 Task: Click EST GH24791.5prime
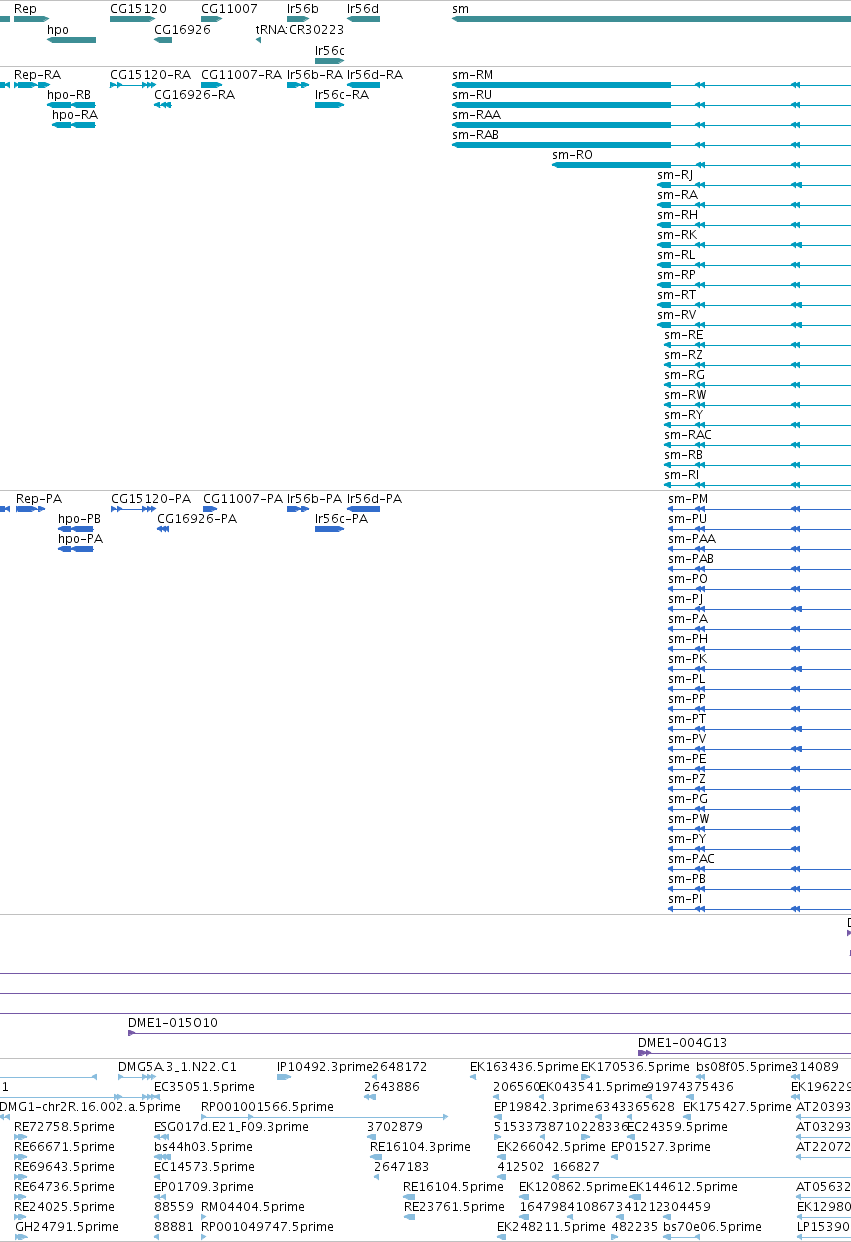click(66, 1226)
